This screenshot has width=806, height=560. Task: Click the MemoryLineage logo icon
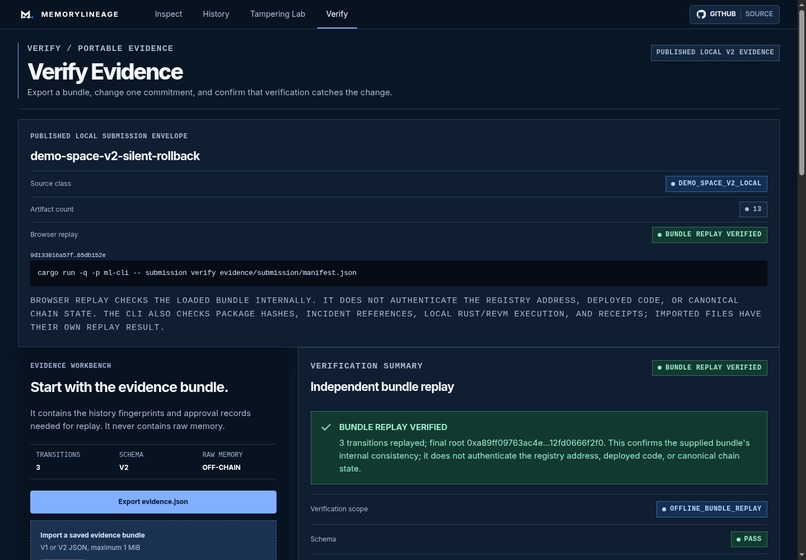point(27,14)
